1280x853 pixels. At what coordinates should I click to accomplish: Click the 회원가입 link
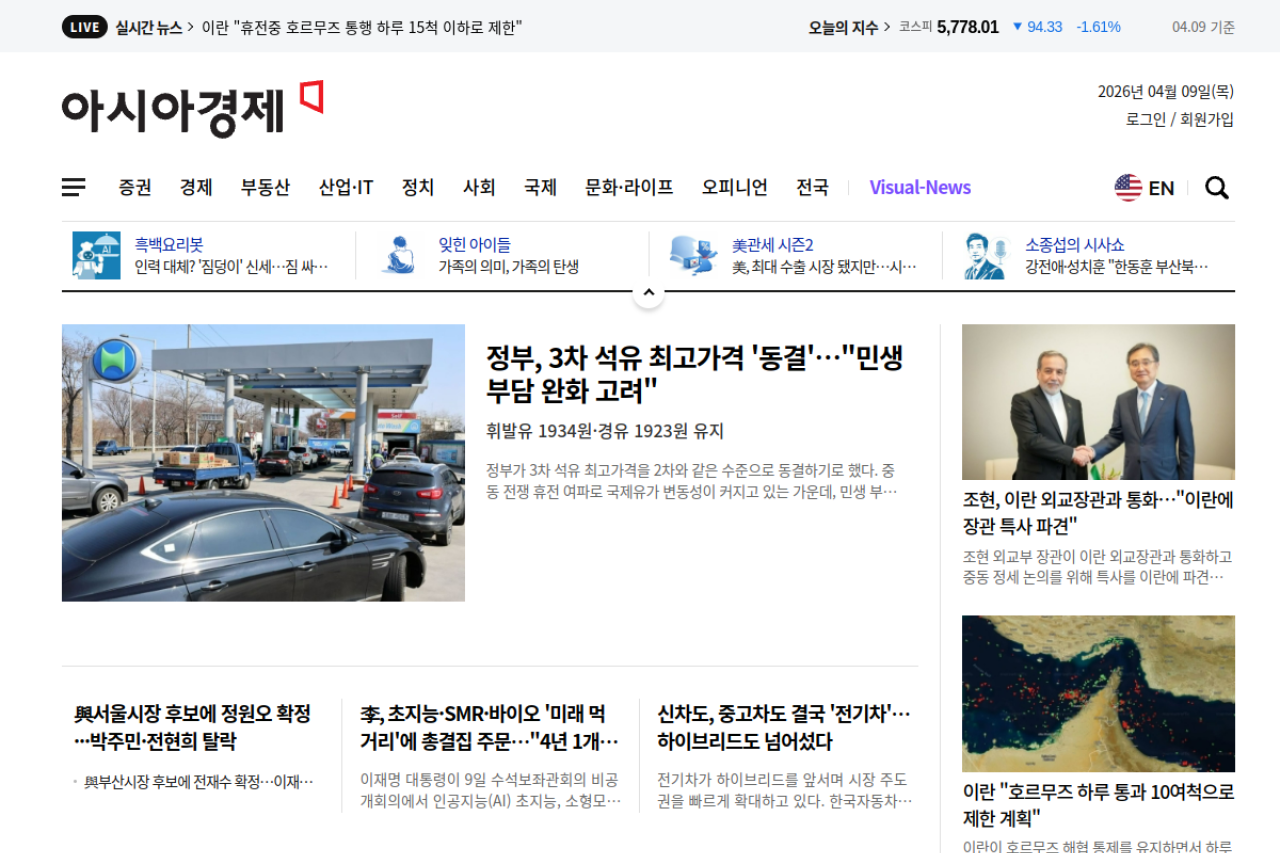click(1207, 119)
